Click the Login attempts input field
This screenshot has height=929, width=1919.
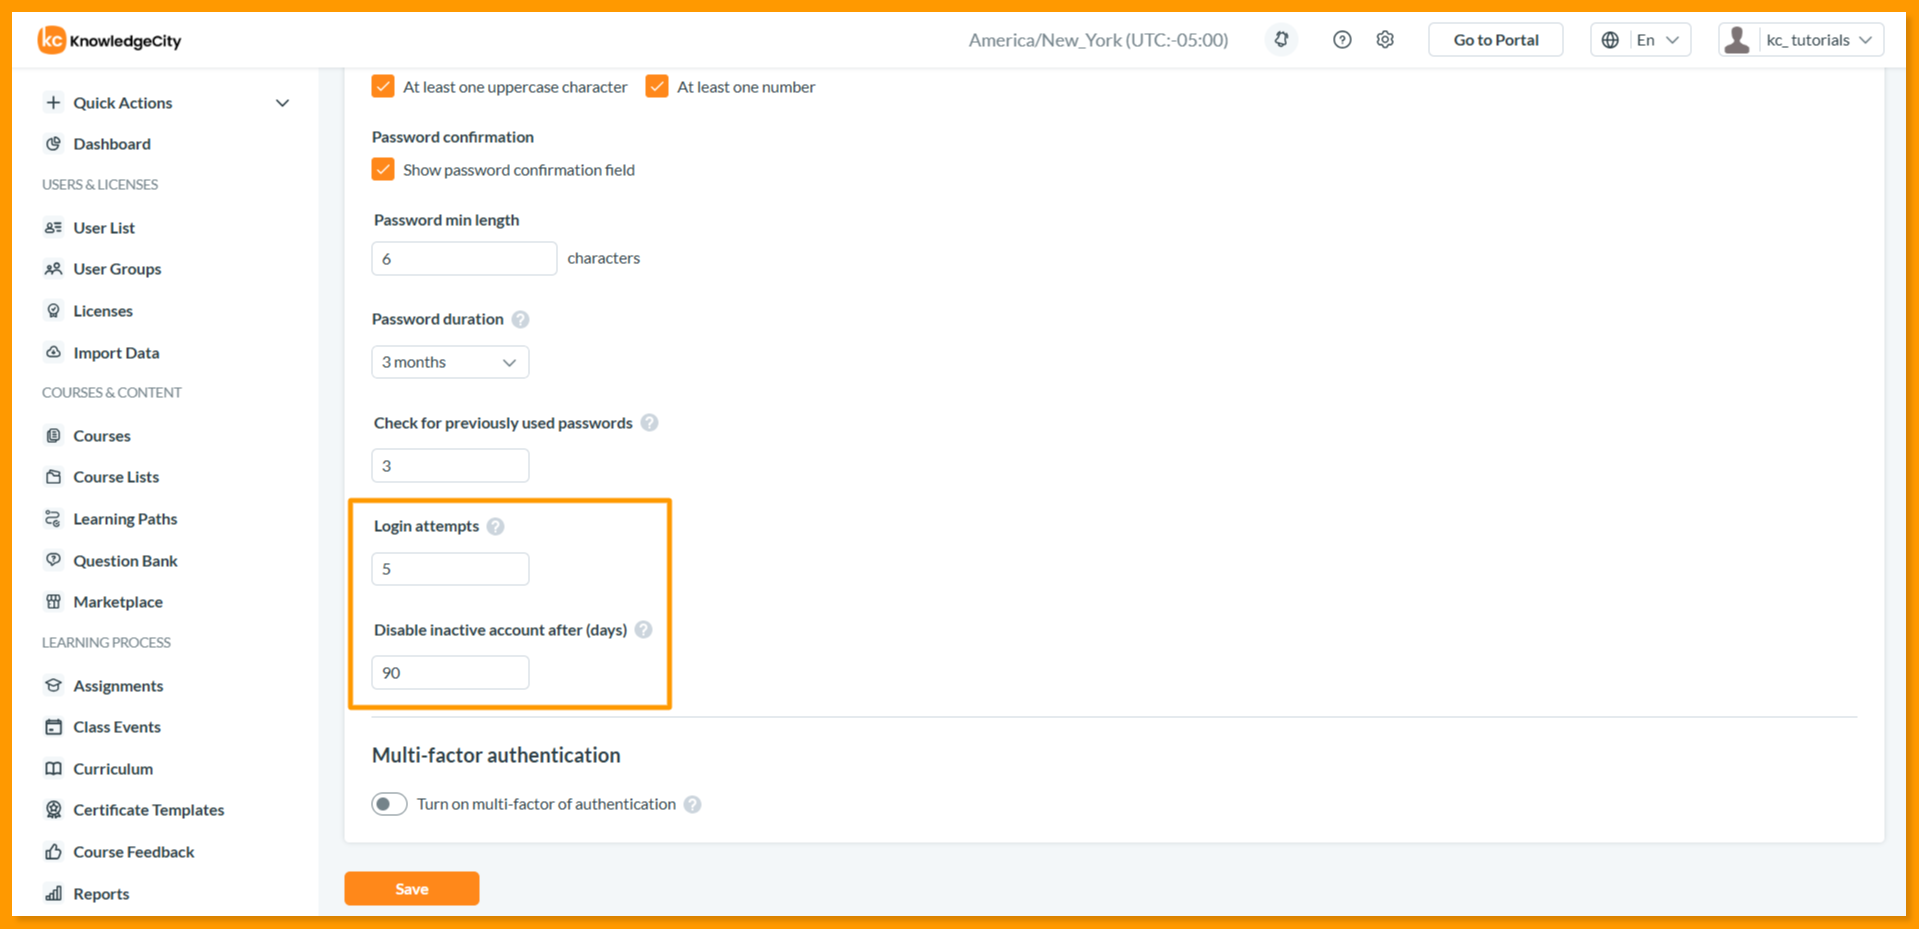(x=450, y=569)
